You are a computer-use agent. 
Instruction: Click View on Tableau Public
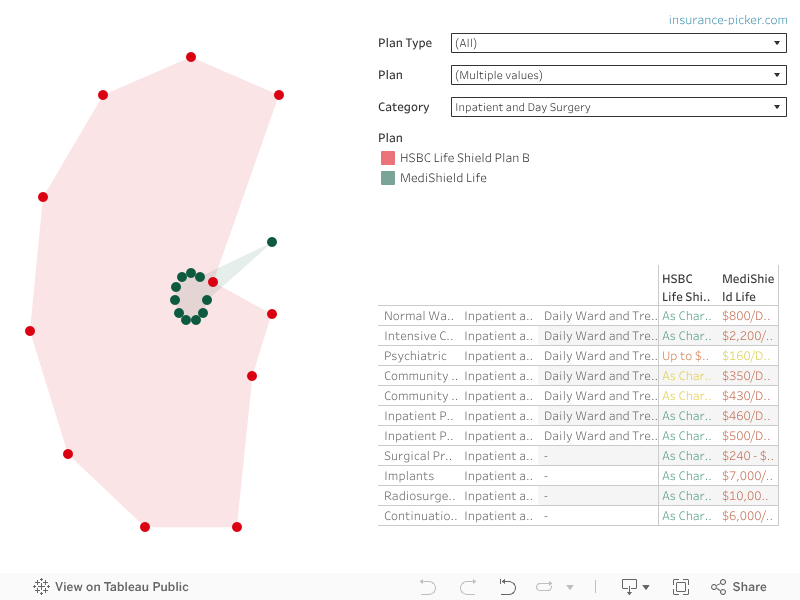[121, 587]
